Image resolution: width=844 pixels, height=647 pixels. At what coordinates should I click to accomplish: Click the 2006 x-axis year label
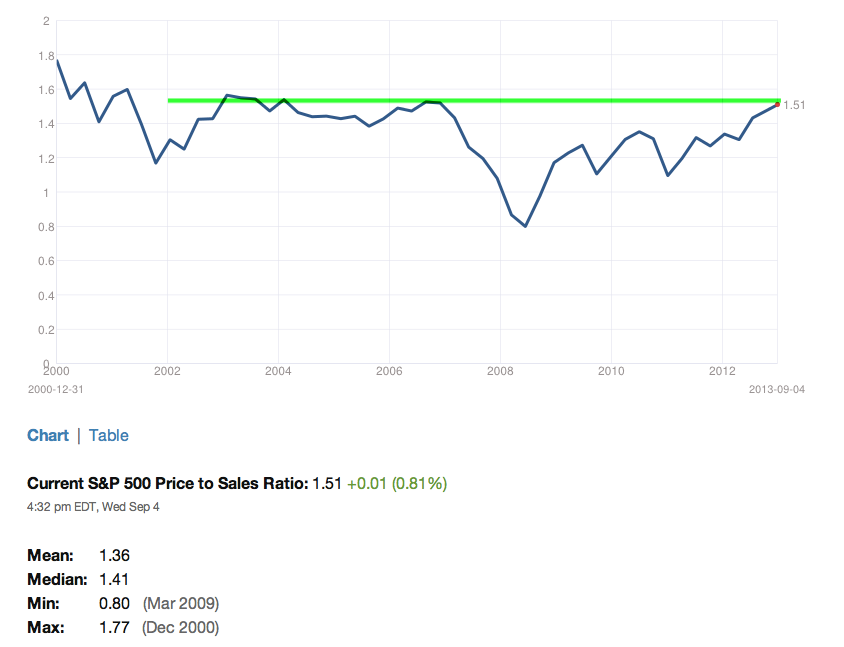pos(389,371)
